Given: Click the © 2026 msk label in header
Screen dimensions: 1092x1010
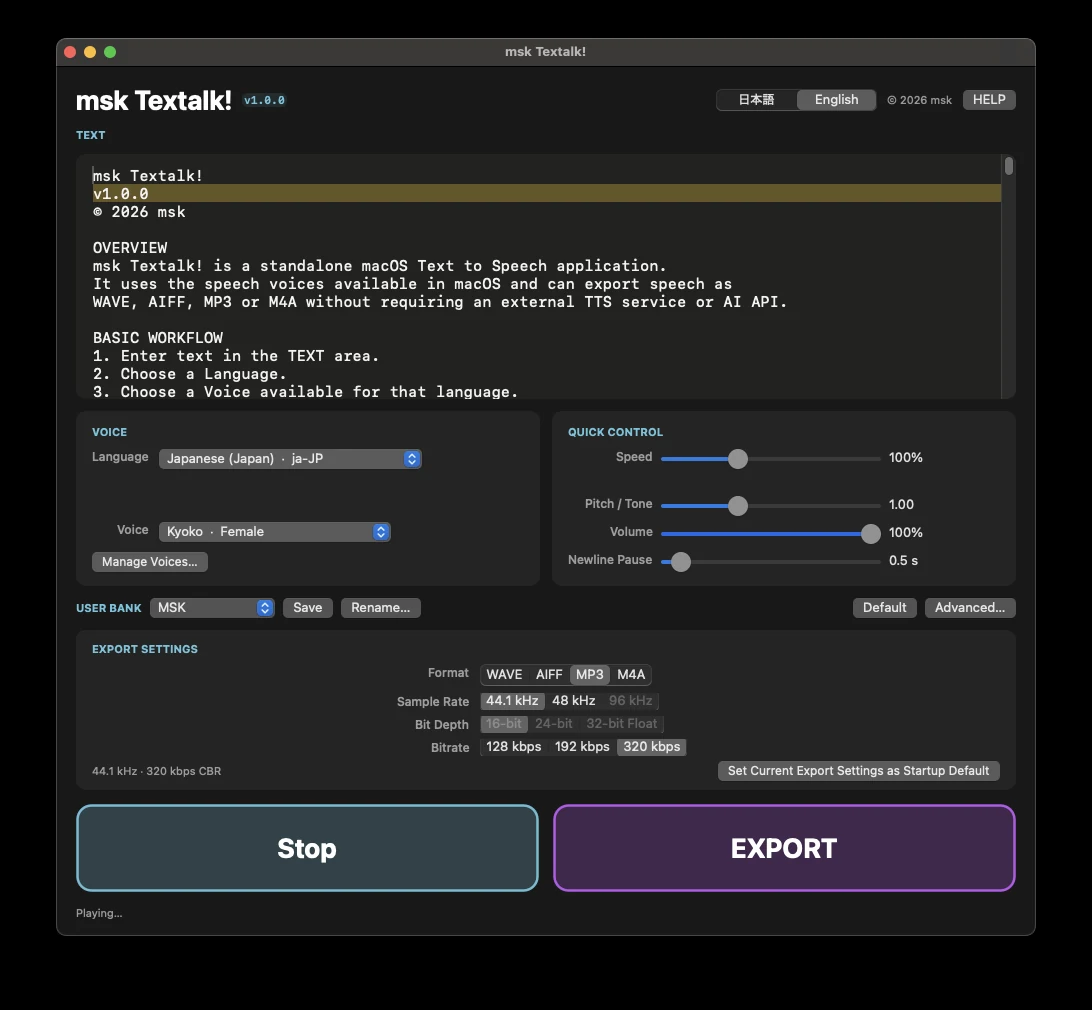Looking at the screenshot, I should click(x=919, y=100).
